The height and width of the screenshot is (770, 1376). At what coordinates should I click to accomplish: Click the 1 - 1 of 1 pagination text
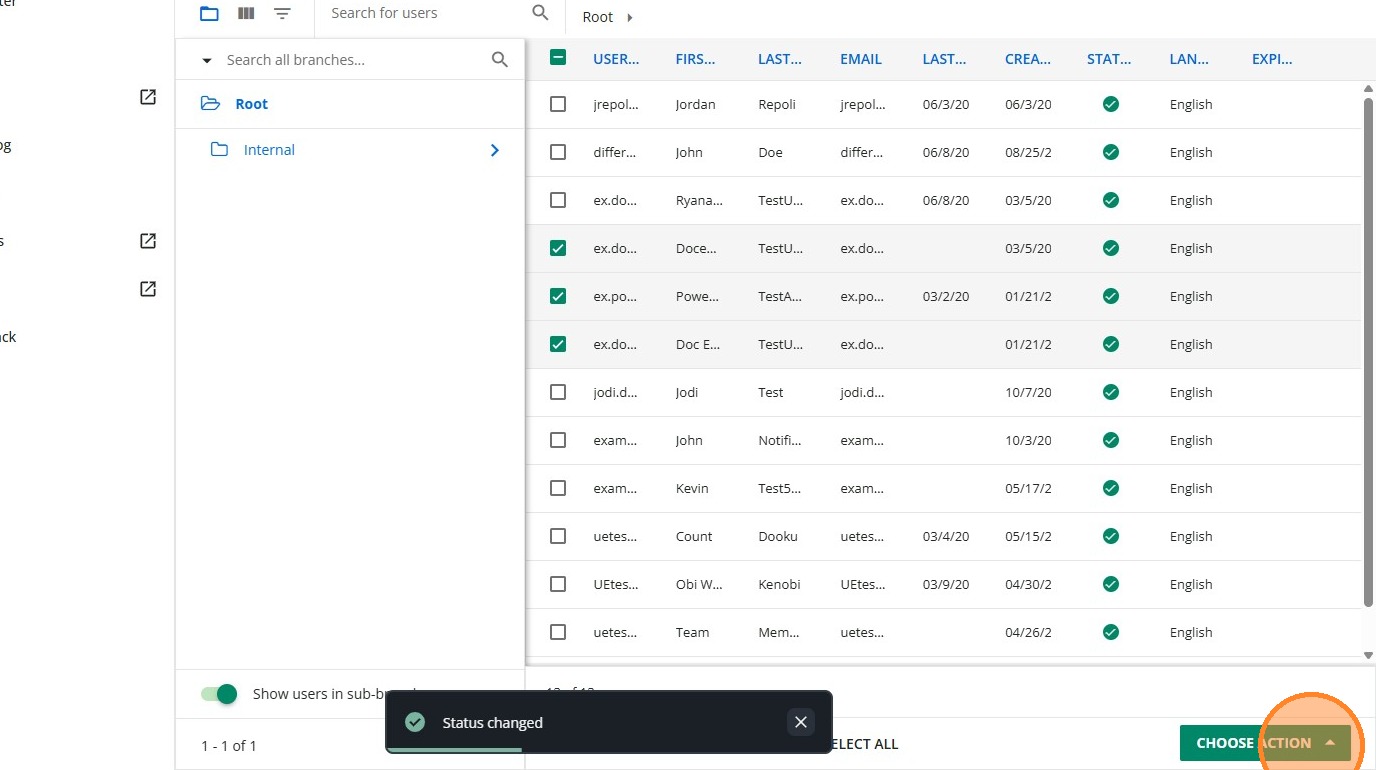pos(229,746)
